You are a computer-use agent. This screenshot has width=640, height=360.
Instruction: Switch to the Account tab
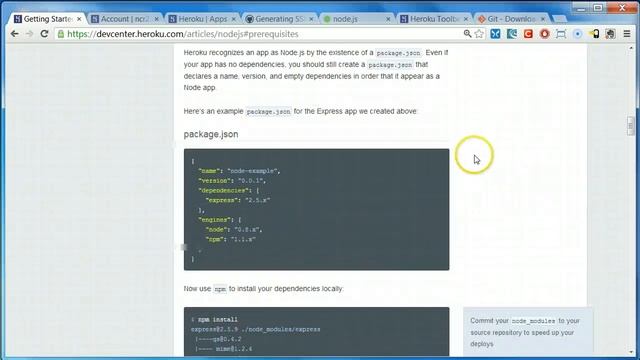124,19
